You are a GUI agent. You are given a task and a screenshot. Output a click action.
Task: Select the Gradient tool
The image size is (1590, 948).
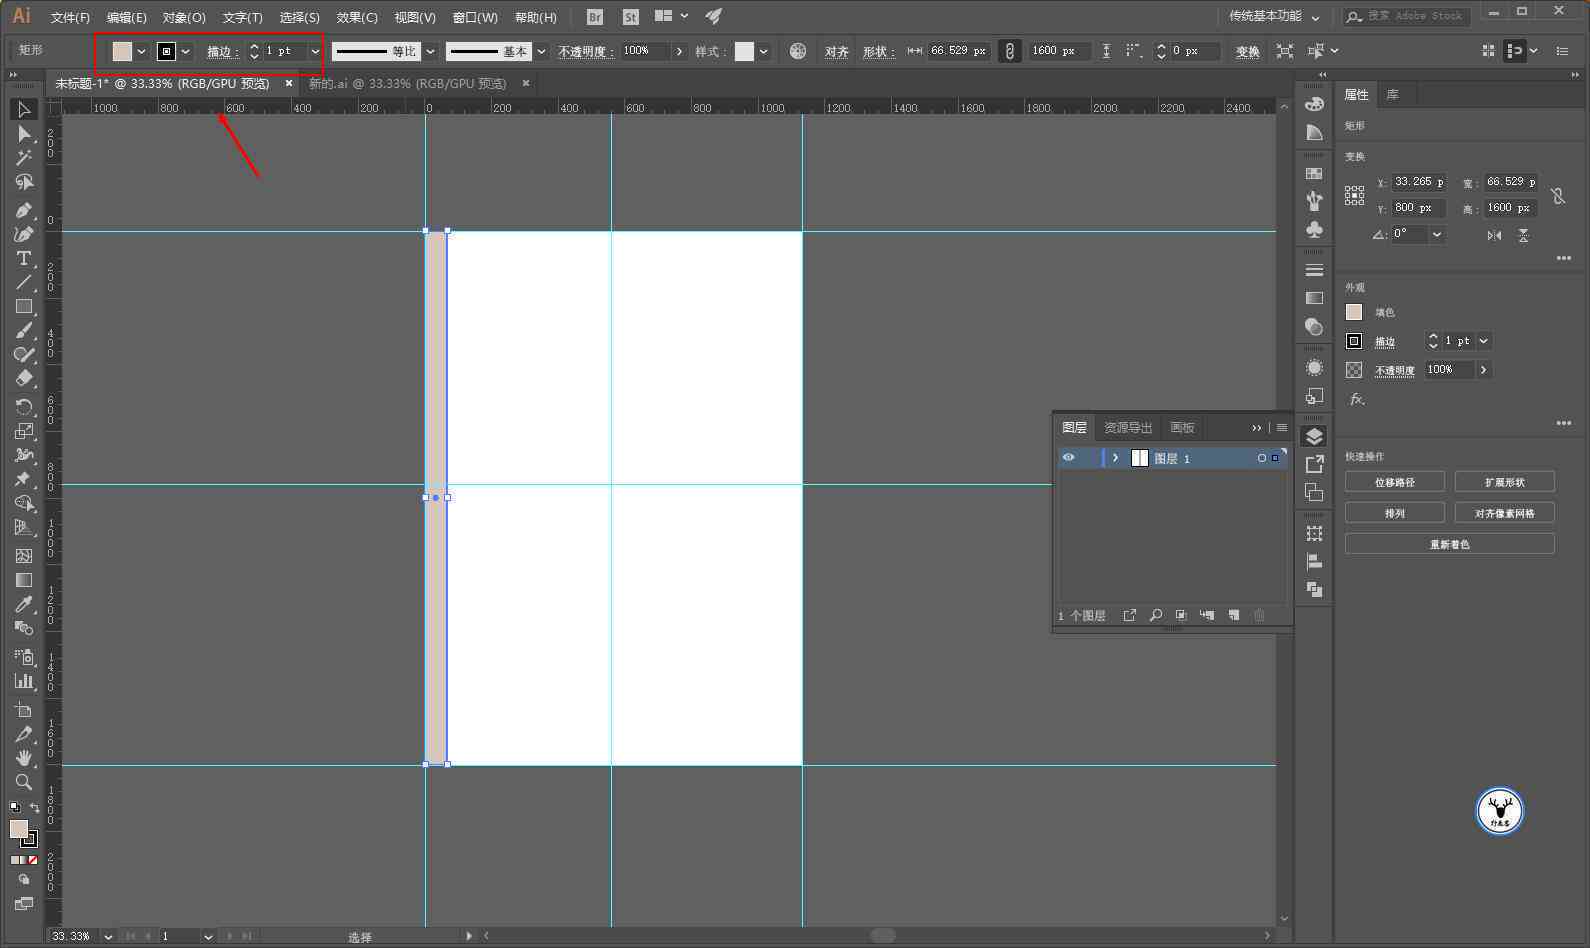24,580
